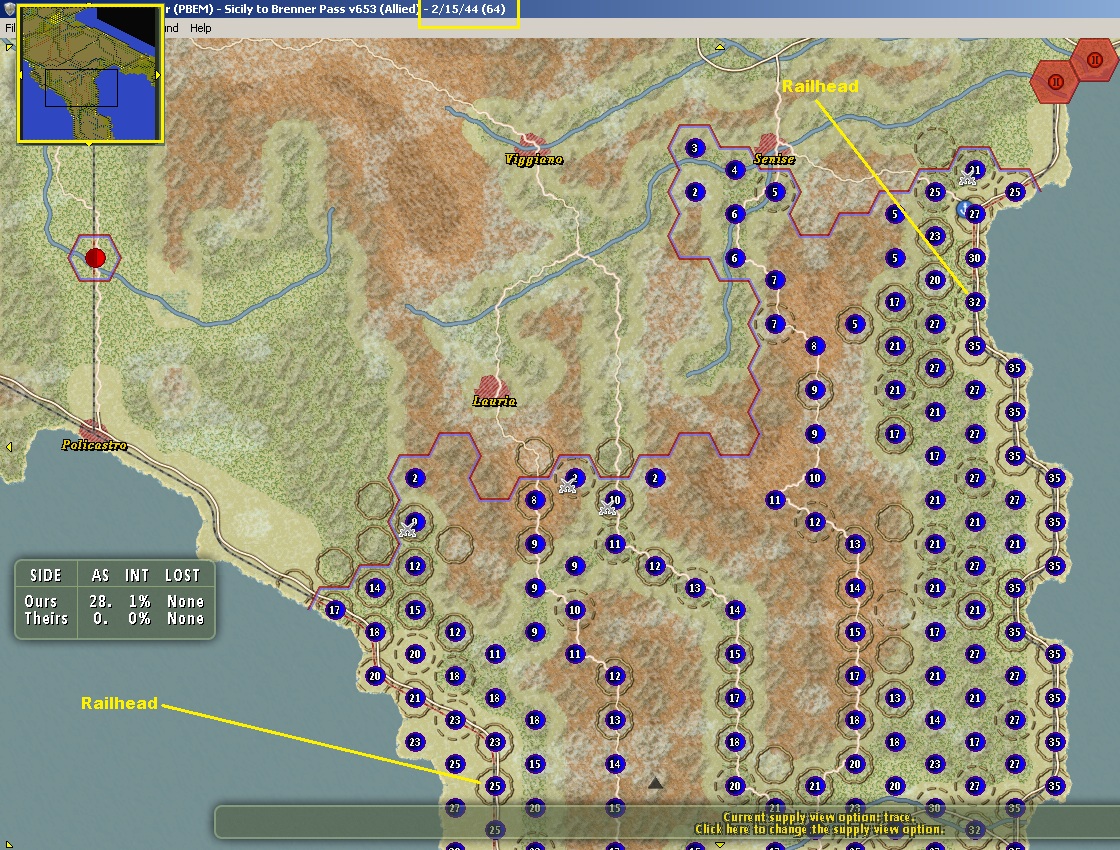Click the "LOST" header in status panel
This screenshot has height=850, width=1120.
(x=182, y=576)
